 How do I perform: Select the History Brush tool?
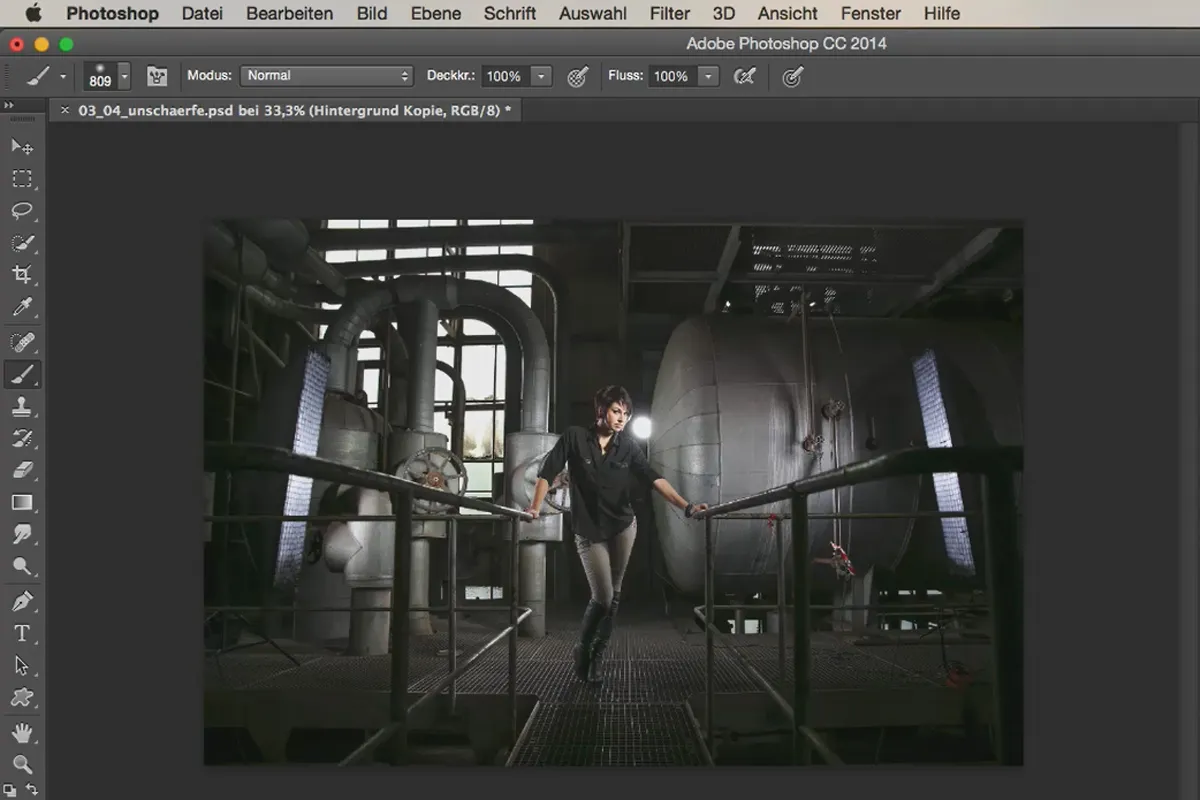click(22, 438)
